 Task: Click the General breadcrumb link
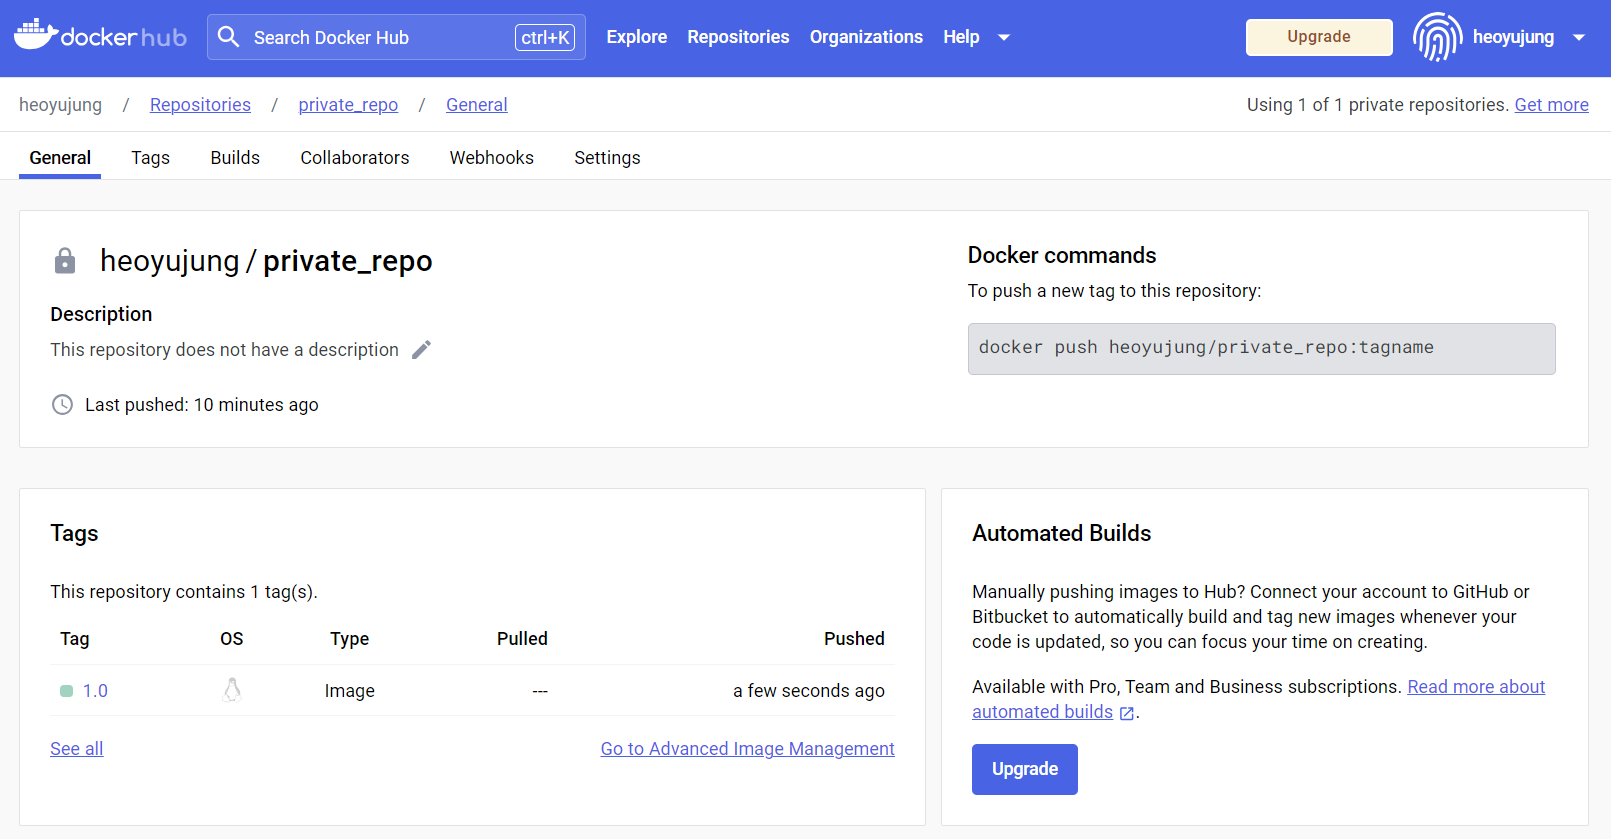(477, 105)
